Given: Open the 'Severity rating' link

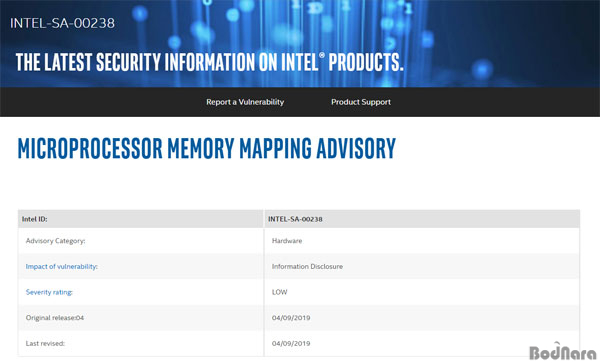Looking at the screenshot, I should click(49, 292).
